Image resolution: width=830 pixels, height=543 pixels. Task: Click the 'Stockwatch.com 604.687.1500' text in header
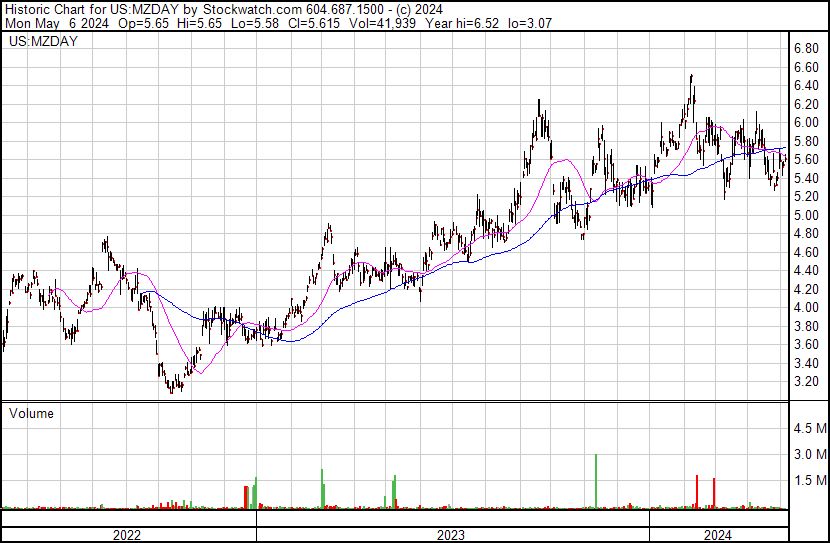click(x=293, y=10)
